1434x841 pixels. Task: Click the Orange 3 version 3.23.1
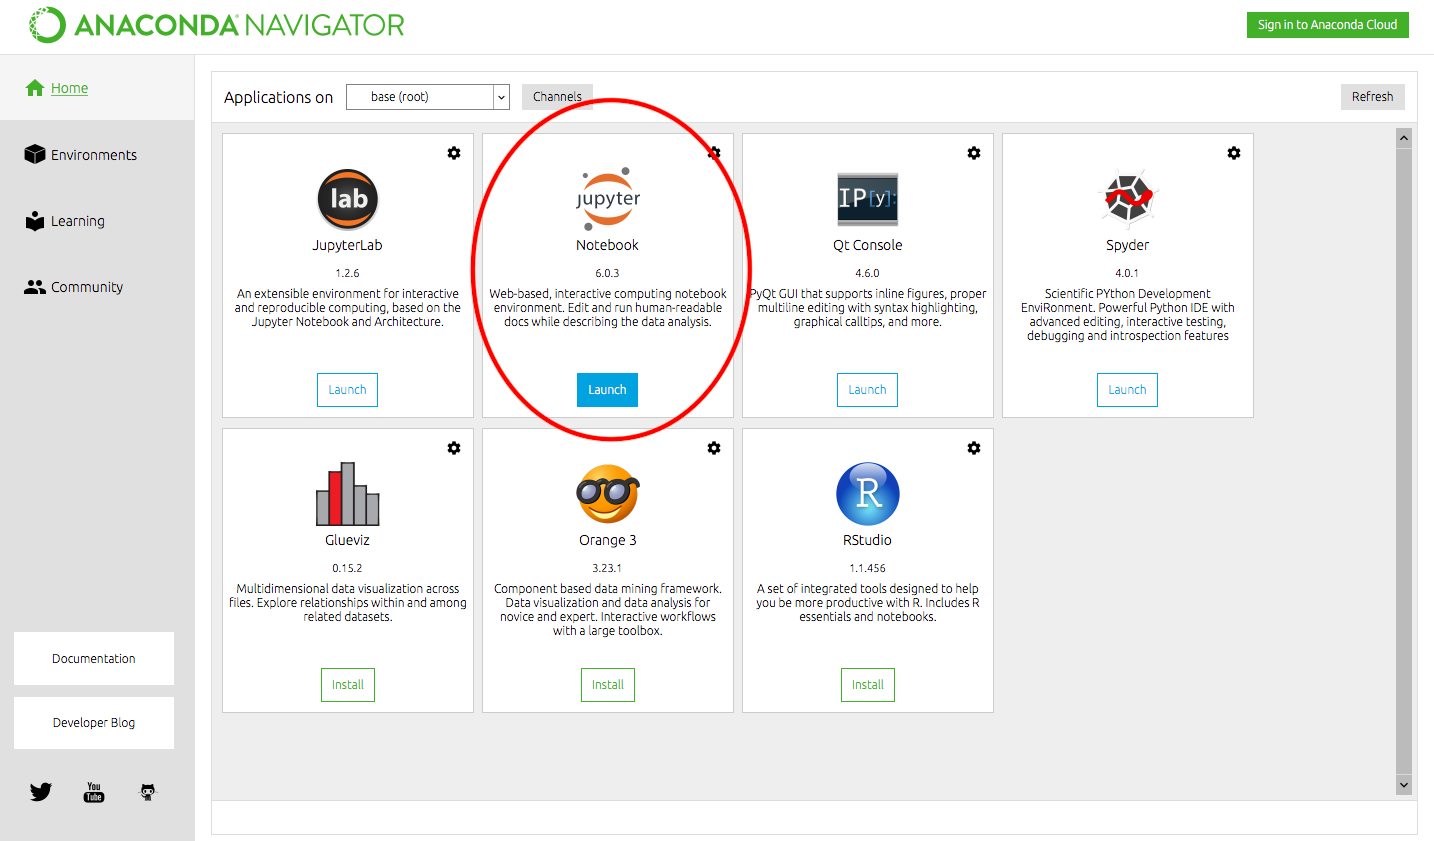coord(607,568)
